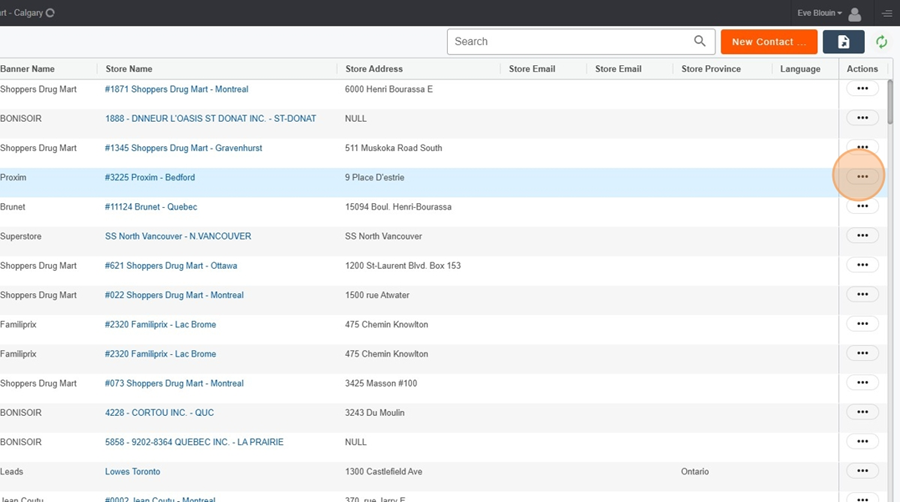
Task: Open actions menu for 4228 - CORTOU INC. row
Action: 862,412
